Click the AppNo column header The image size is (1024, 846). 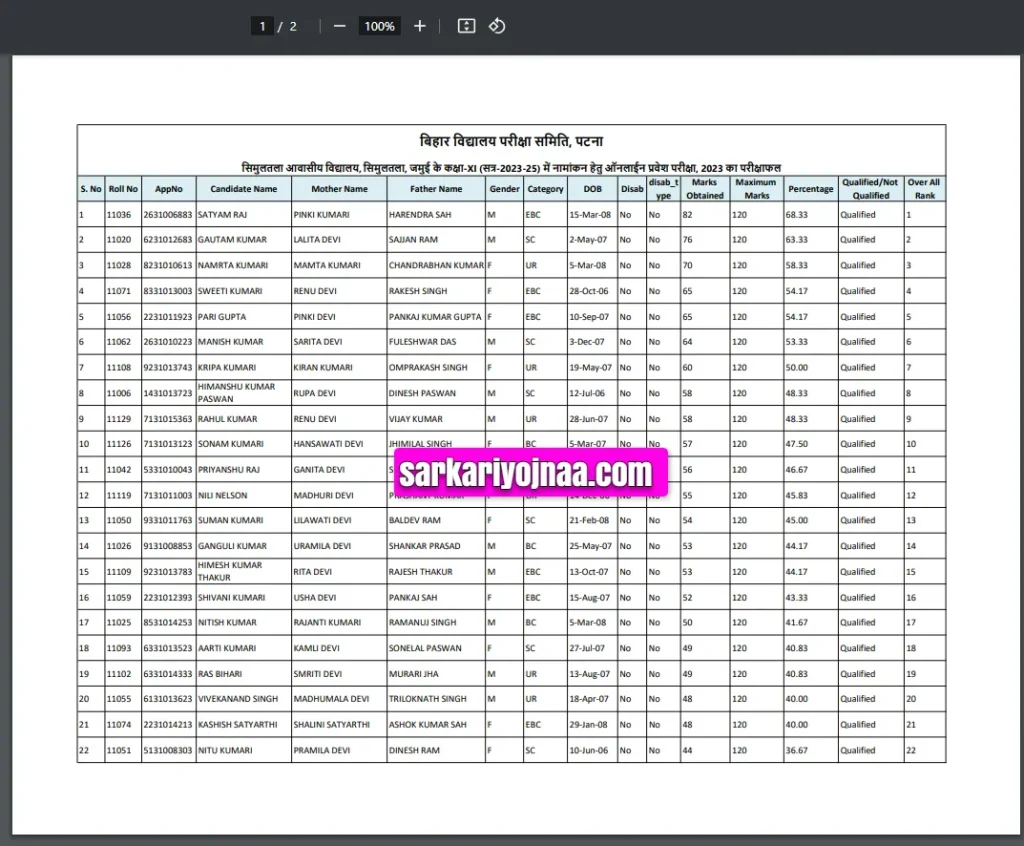pos(168,189)
